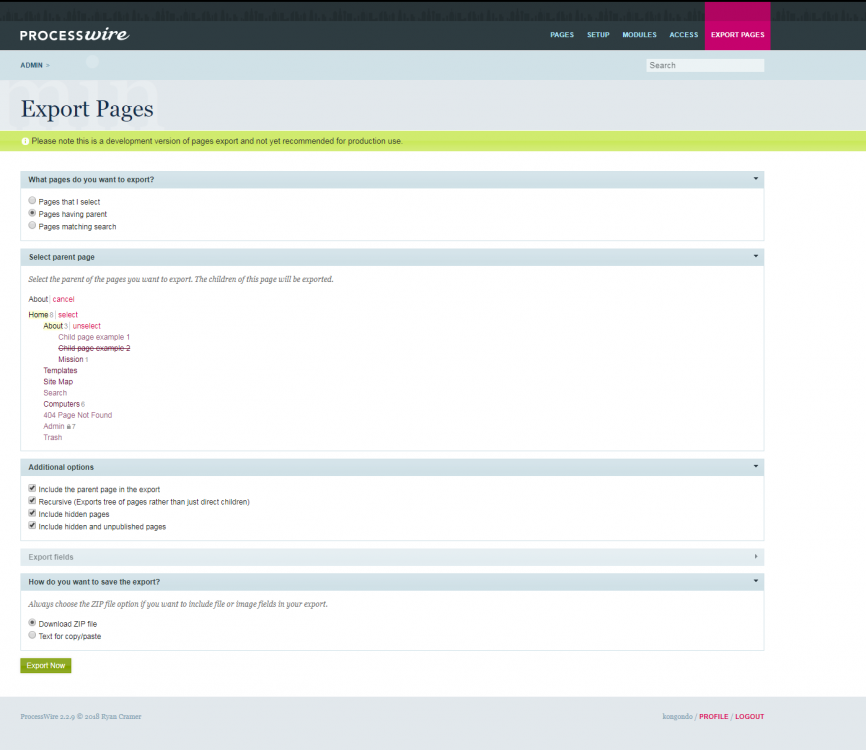Collapse "What pages do you want to export?" arrow

point(756,179)
